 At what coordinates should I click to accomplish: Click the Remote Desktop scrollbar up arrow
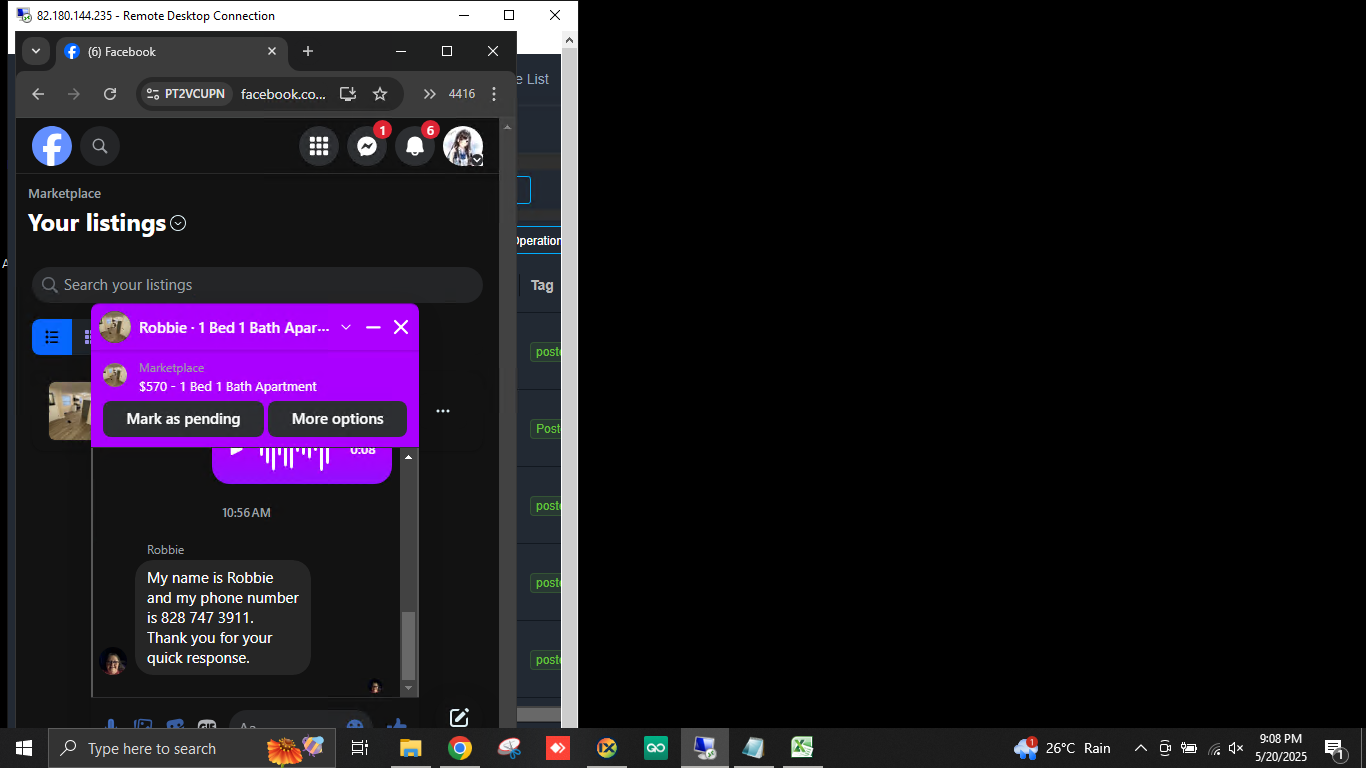point(569,41)
